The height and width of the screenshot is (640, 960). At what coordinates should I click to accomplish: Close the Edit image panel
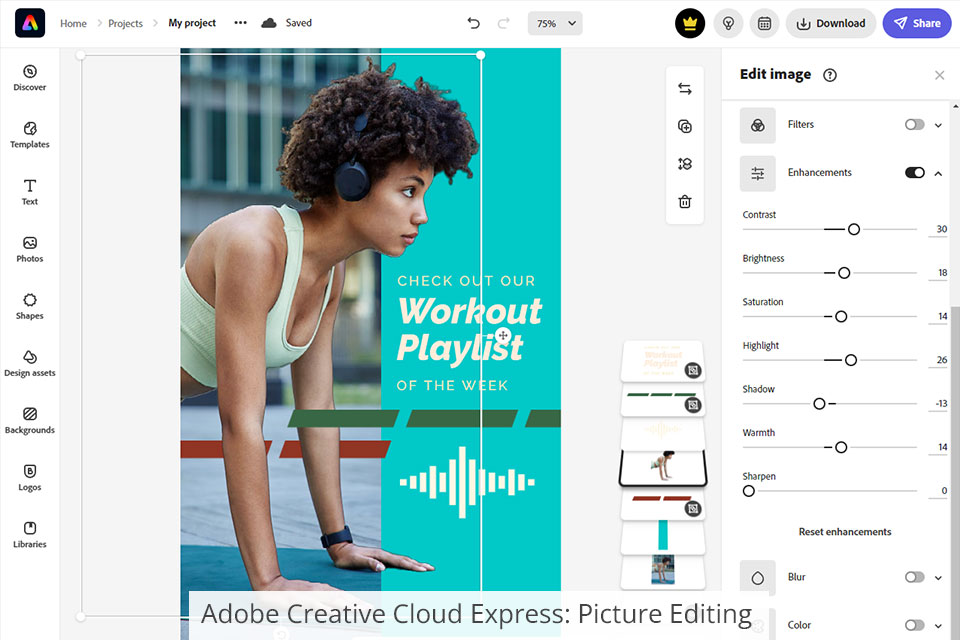pyautogui.click(x=939, y=75)
